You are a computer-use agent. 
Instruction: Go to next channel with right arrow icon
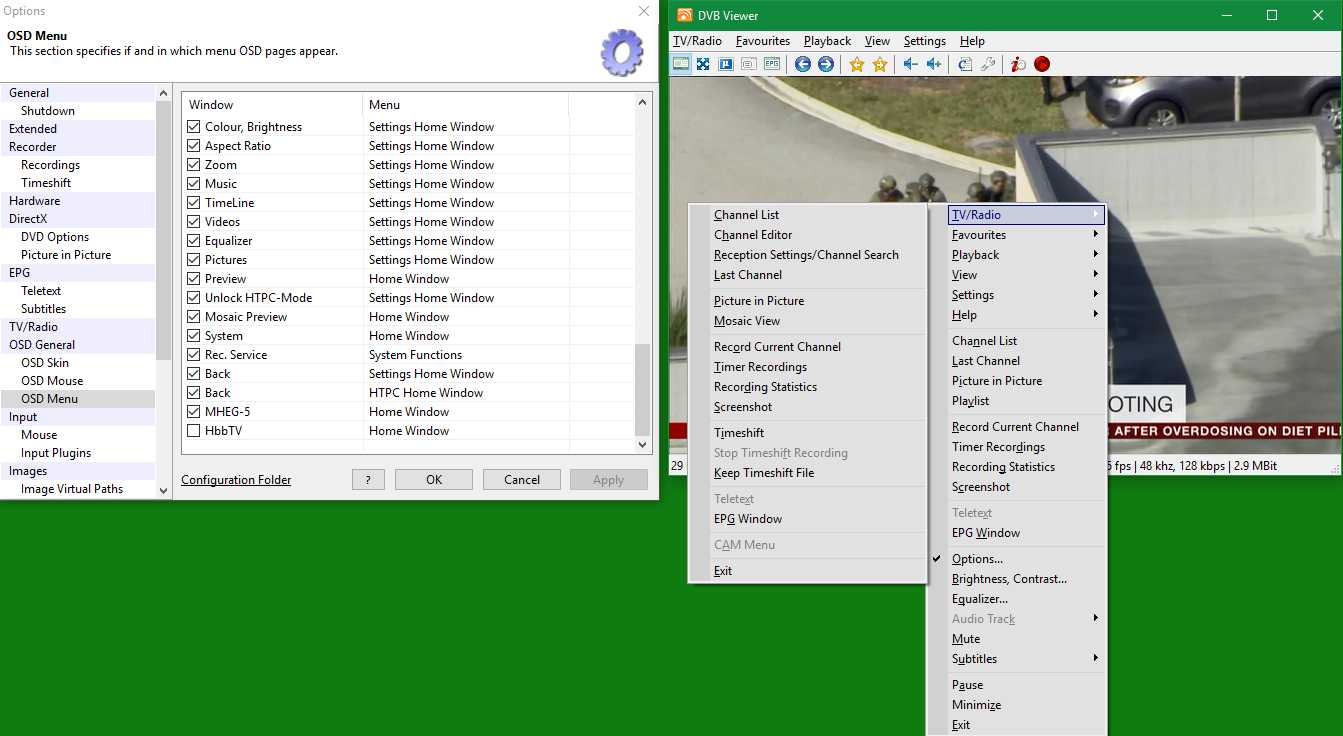(x=826, y=64)
